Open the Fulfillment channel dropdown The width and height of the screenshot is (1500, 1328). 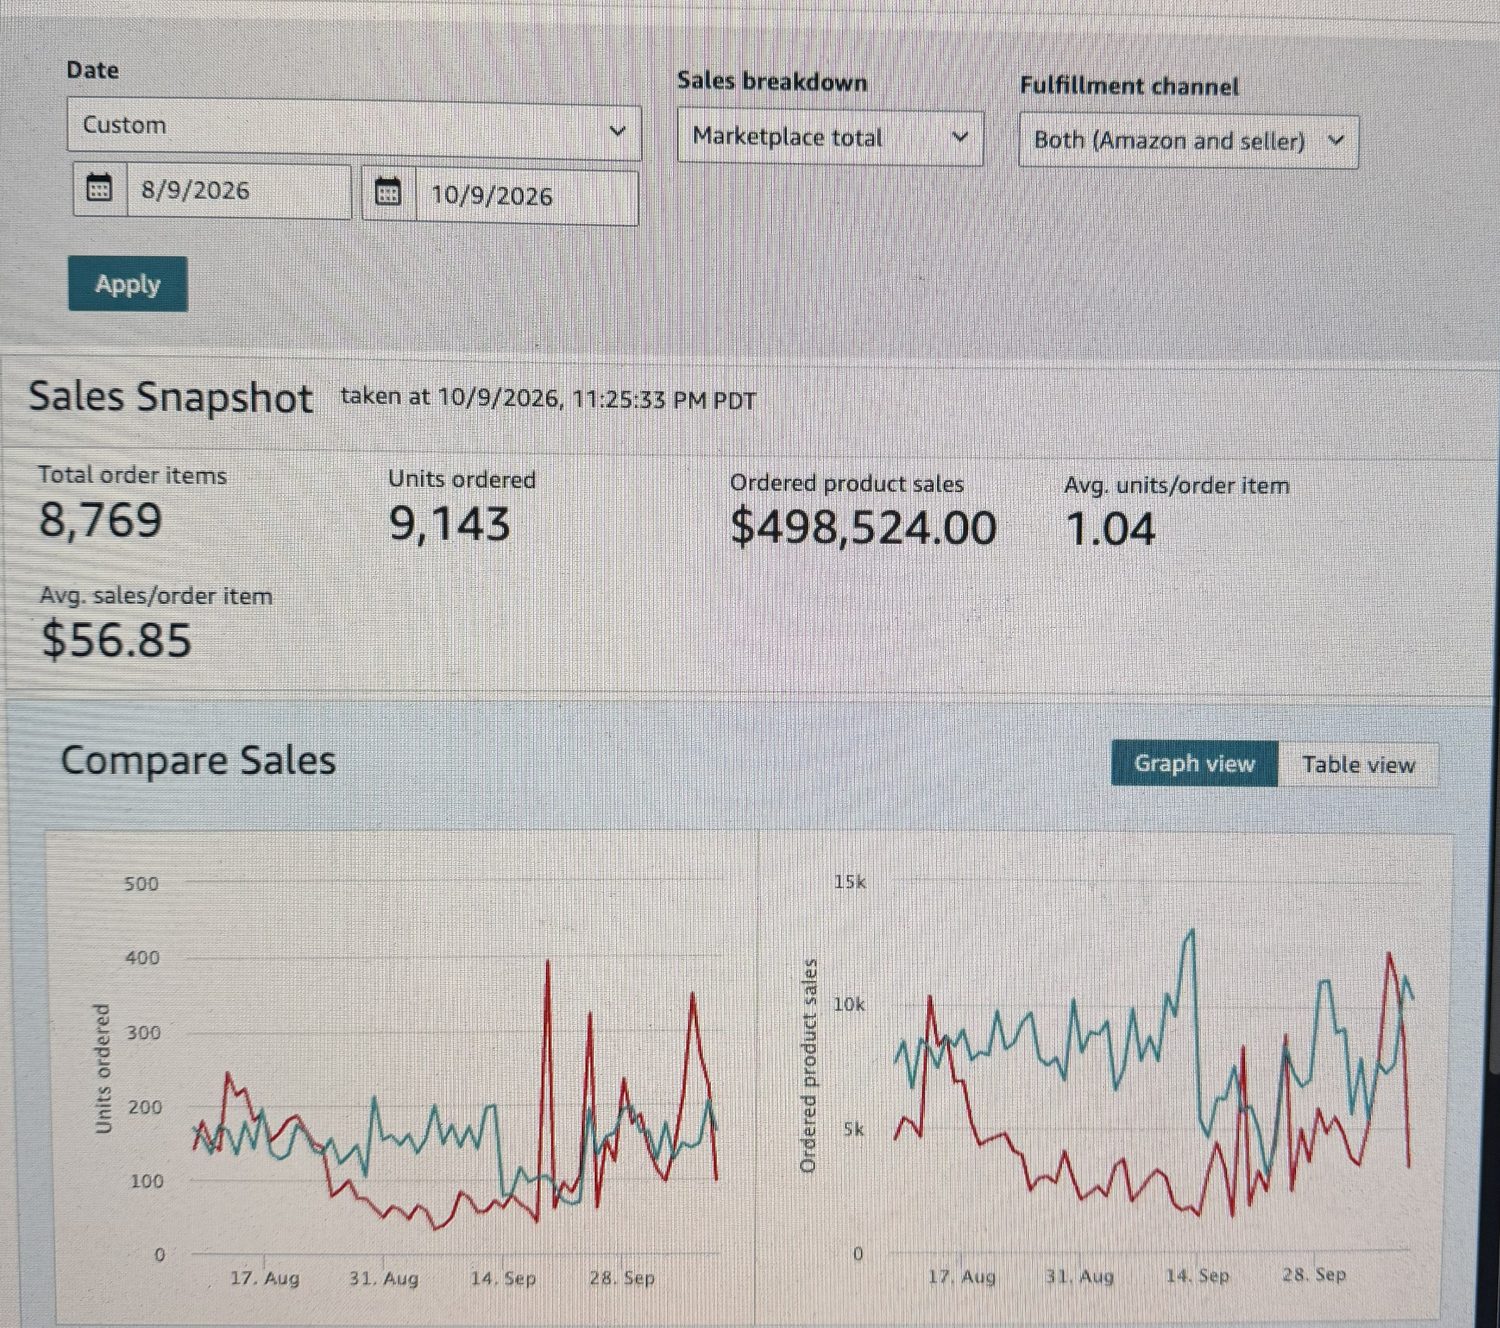pyautogui.click(x=1188, y=141)
